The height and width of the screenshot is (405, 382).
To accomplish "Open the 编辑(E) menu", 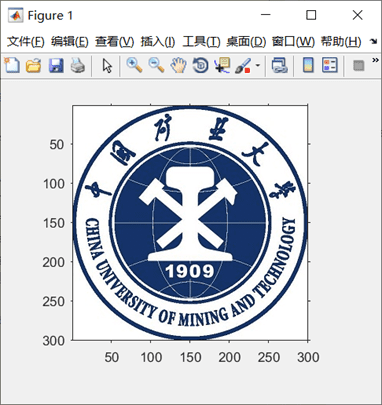I will [x=70, y=42].
